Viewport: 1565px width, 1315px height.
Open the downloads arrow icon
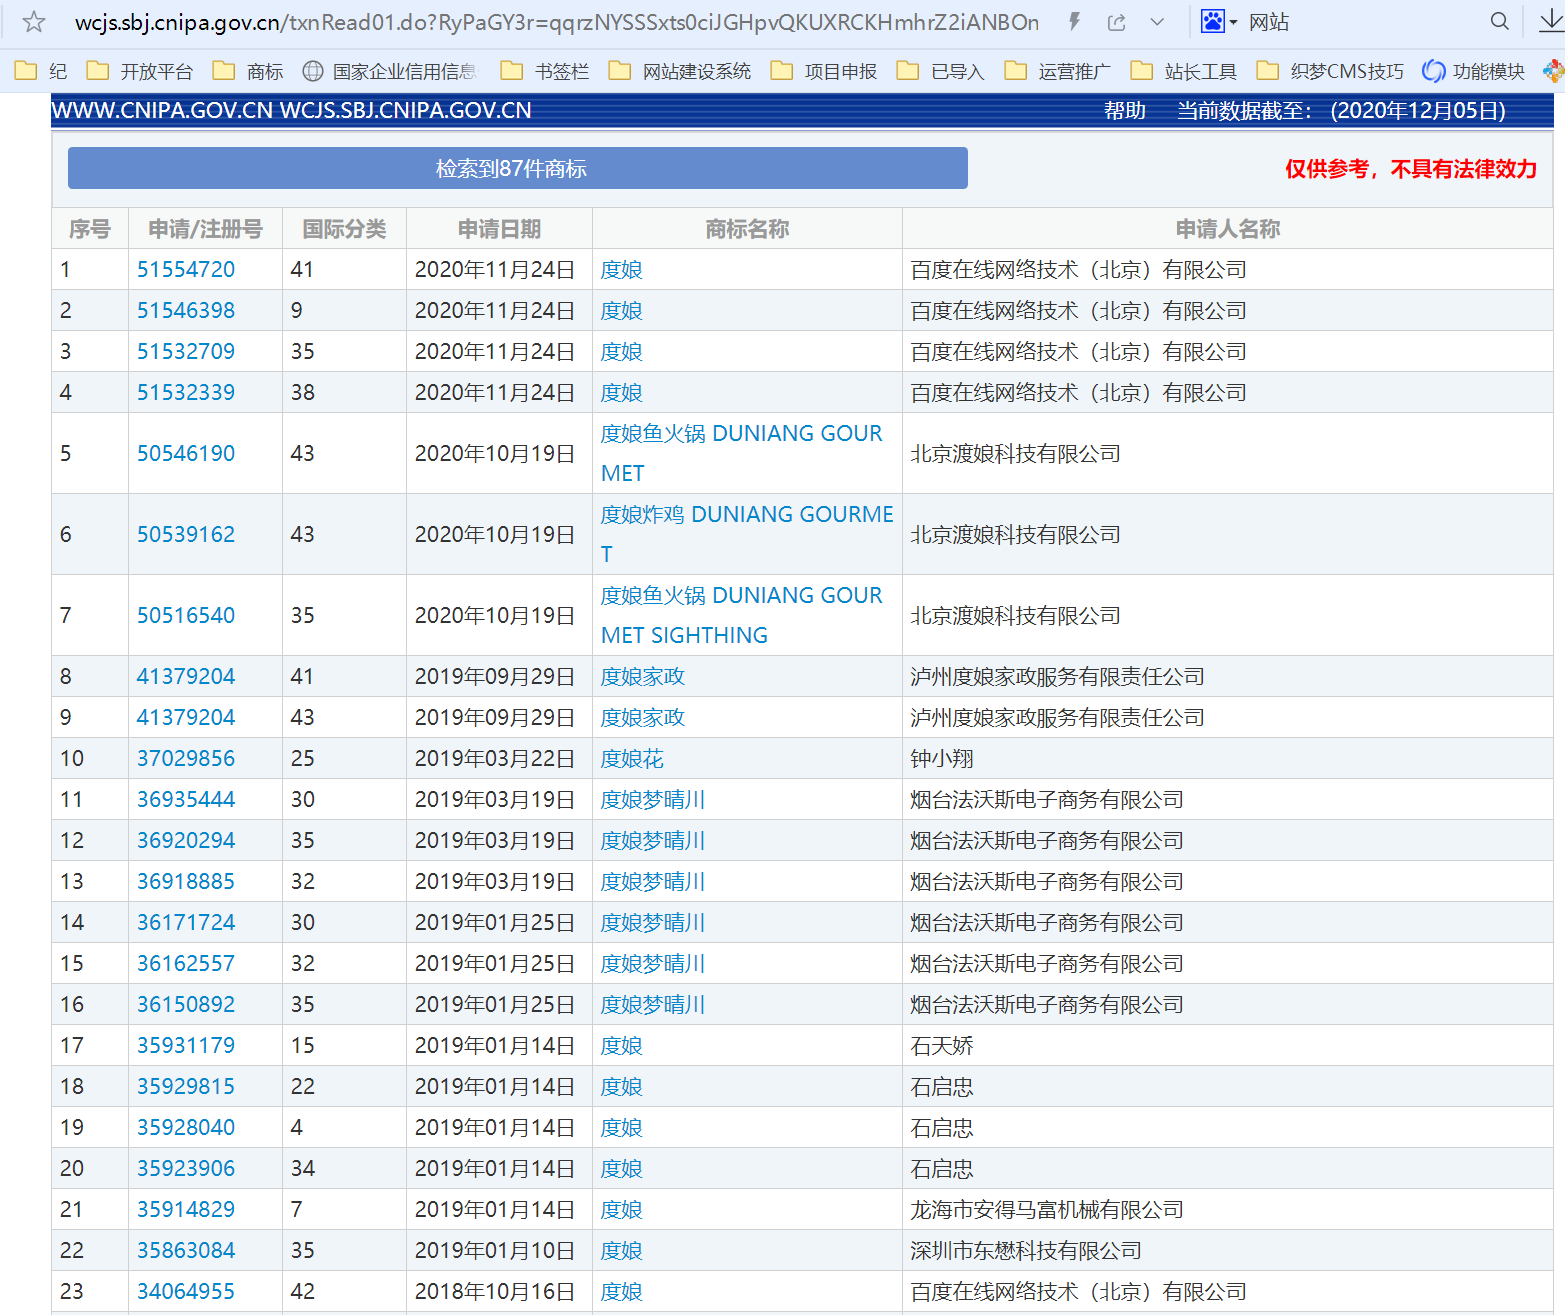click(1551, 22)
